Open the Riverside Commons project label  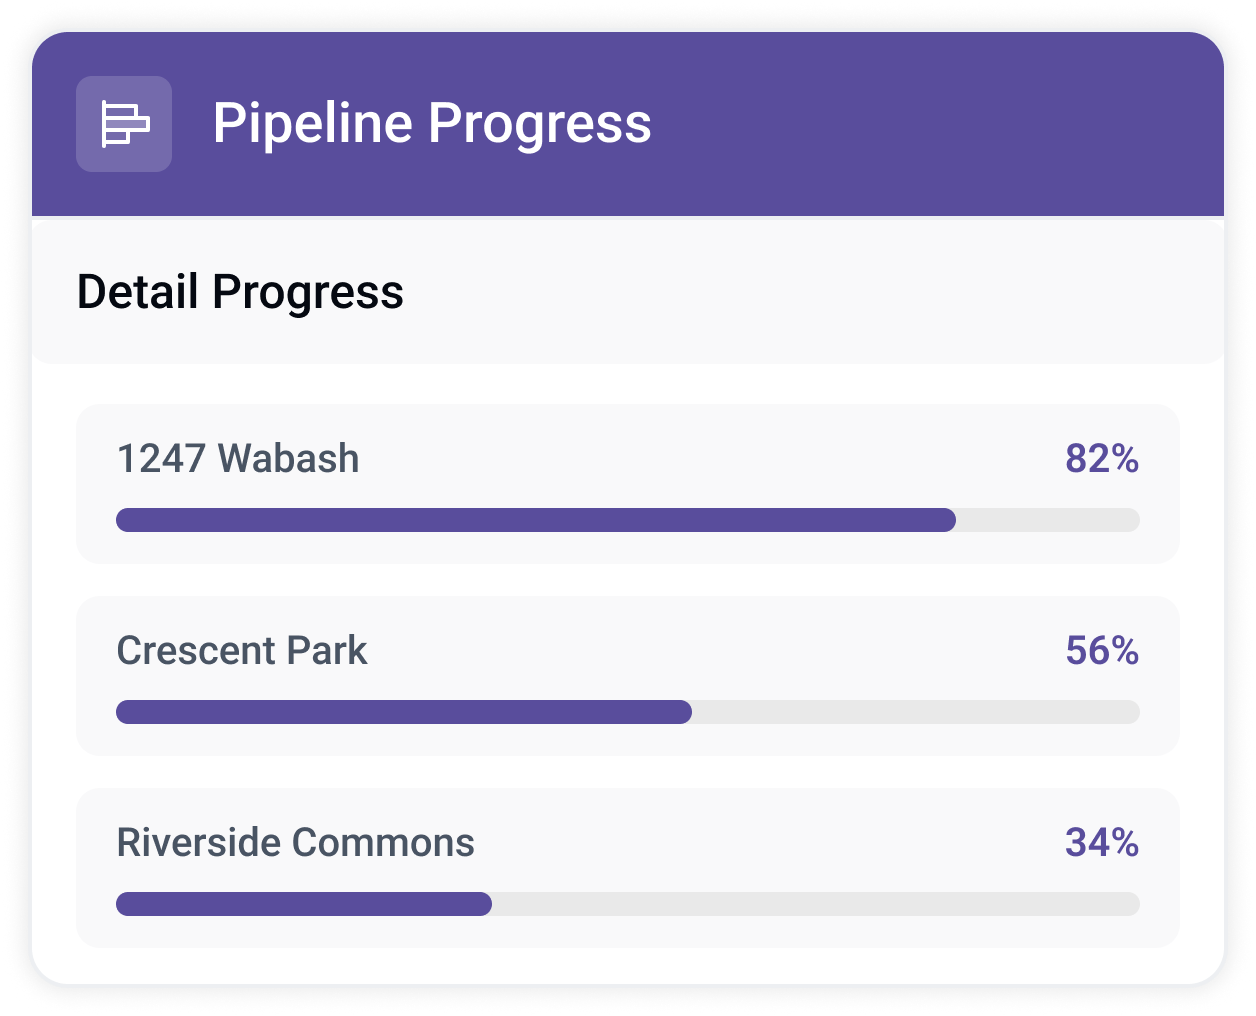point(296,842)
